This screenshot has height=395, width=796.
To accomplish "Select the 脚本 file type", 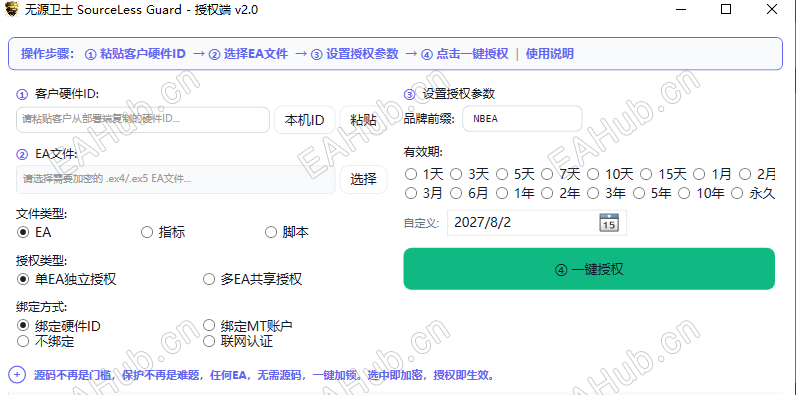I will pyautogui.click(x=287, y=233).
